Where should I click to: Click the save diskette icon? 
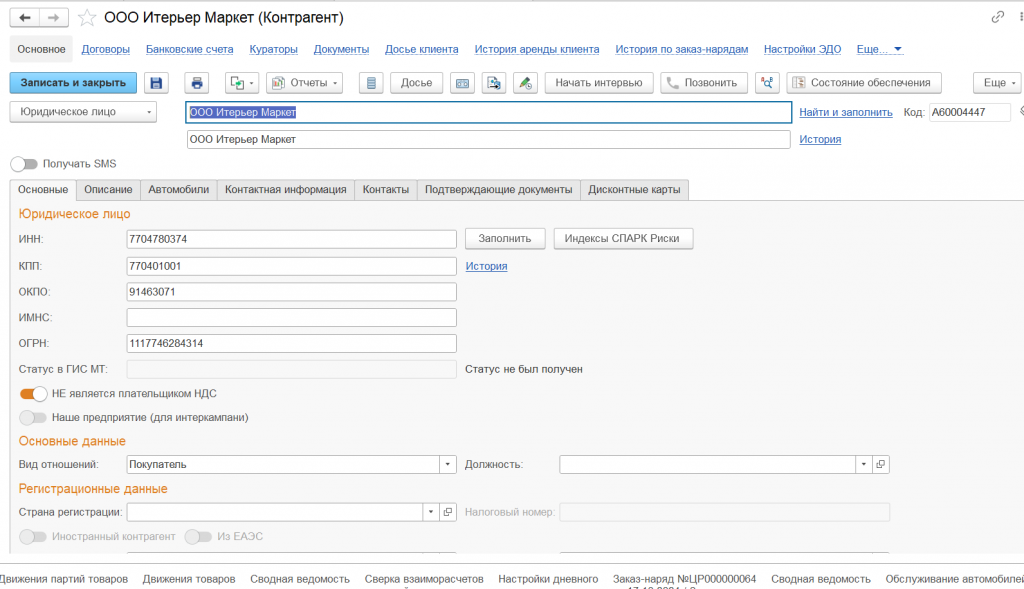pos(158,83)
